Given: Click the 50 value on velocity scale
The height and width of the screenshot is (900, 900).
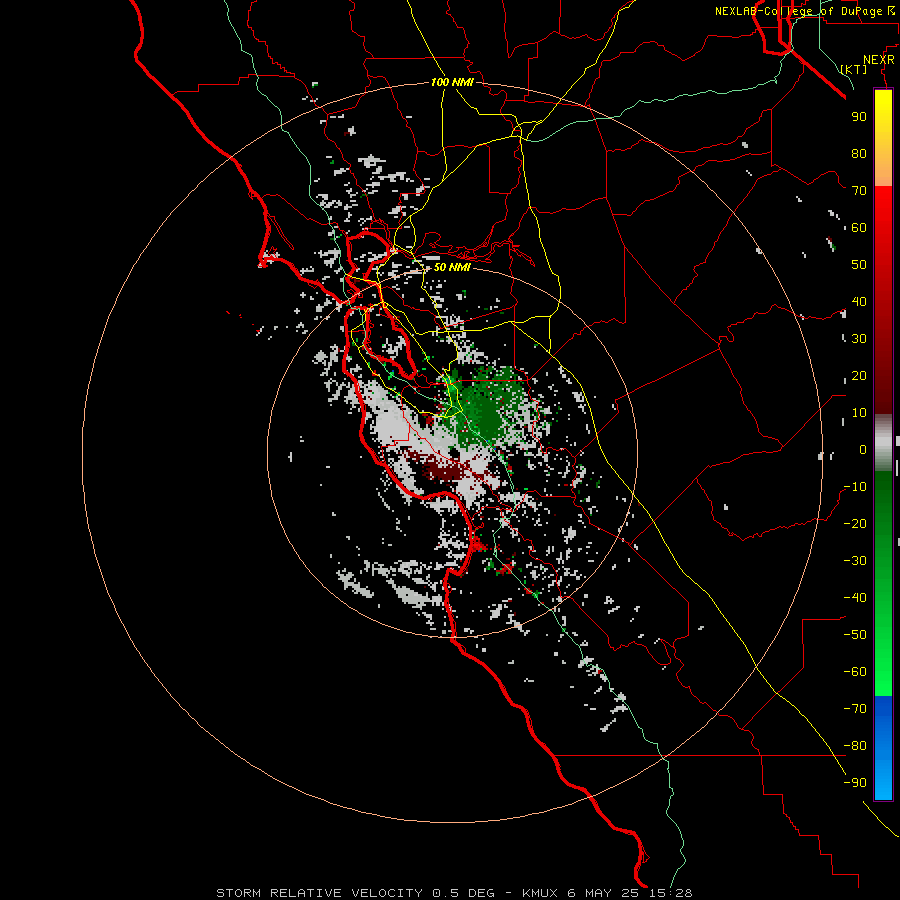Looking at the screenshot, I should coord(859,265).
